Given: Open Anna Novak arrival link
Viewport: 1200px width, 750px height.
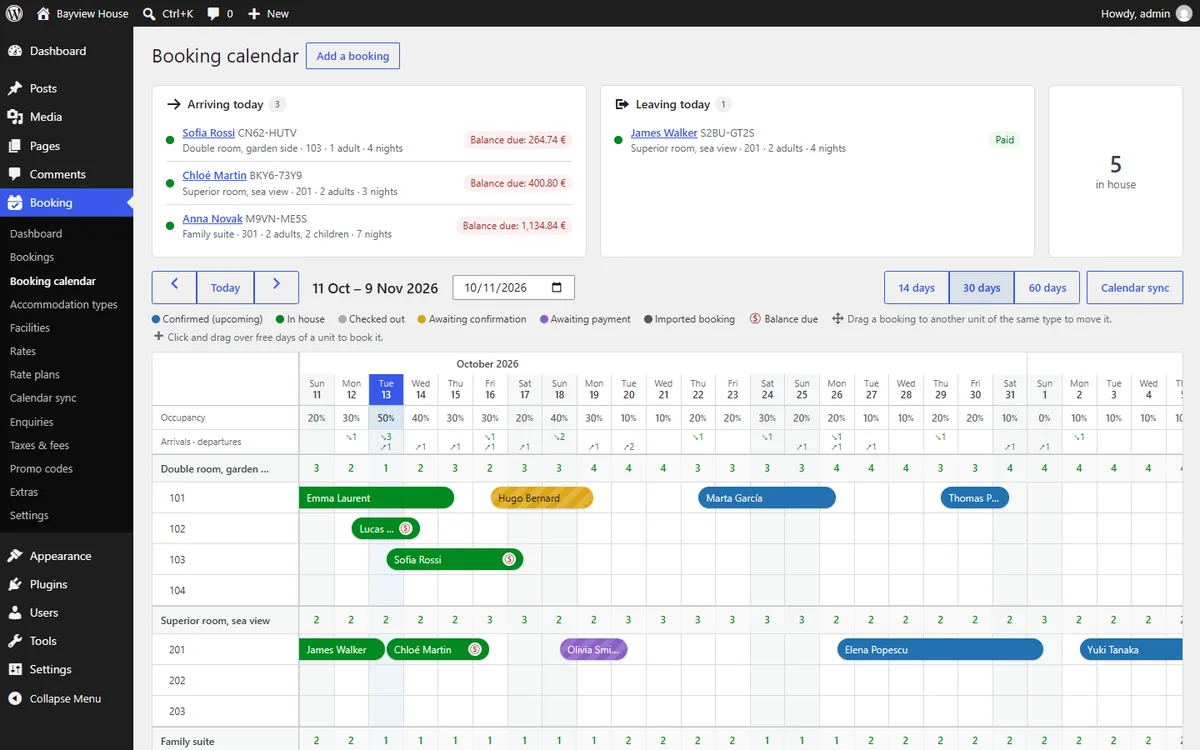Looking at the screenshot, I should pos(213,219).
